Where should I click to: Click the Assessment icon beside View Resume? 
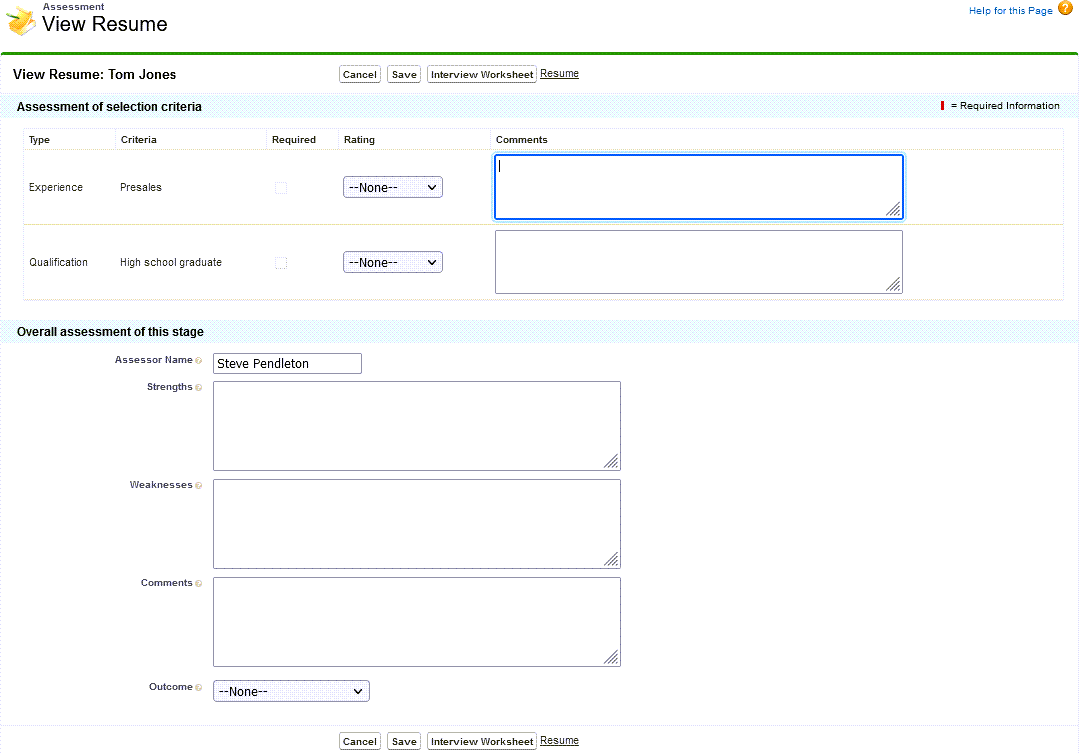tap(21, 19)
